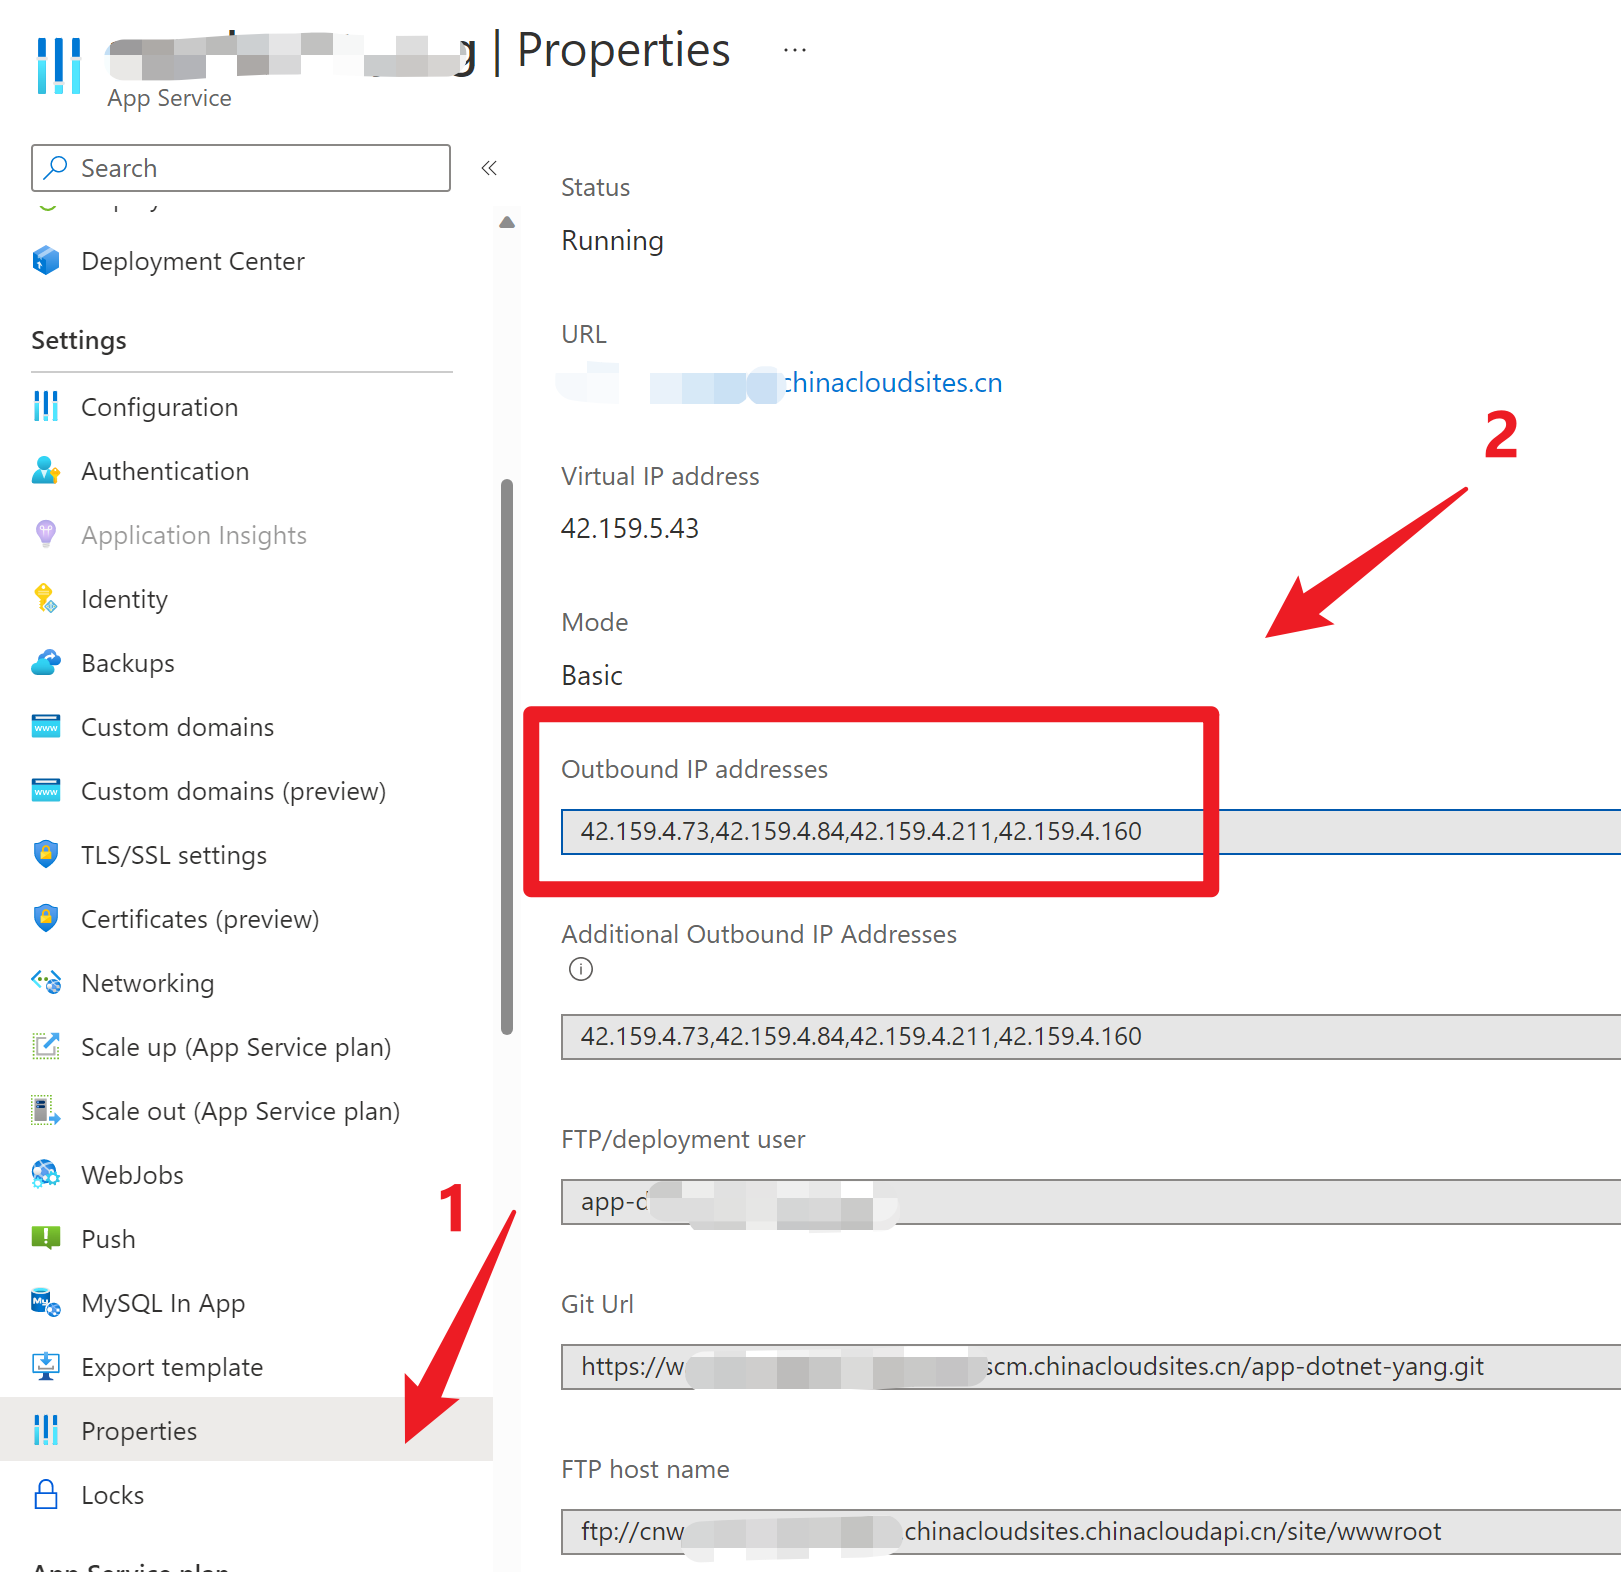Open the chinacloudsites.cn URL link

tap(892, 383)
